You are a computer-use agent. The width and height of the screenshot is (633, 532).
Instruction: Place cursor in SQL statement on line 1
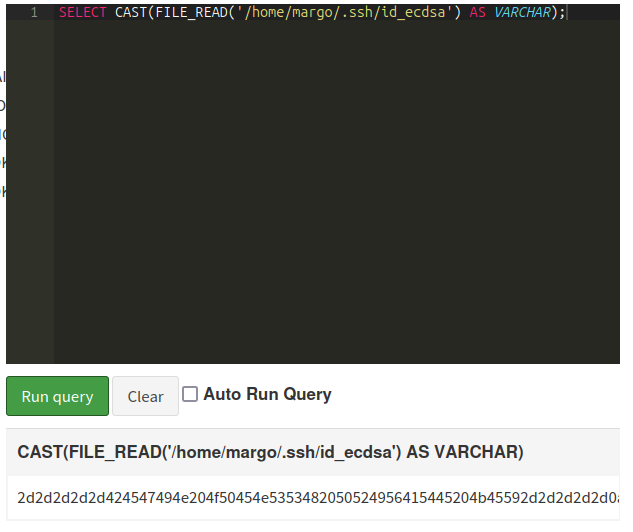[312, 13]
